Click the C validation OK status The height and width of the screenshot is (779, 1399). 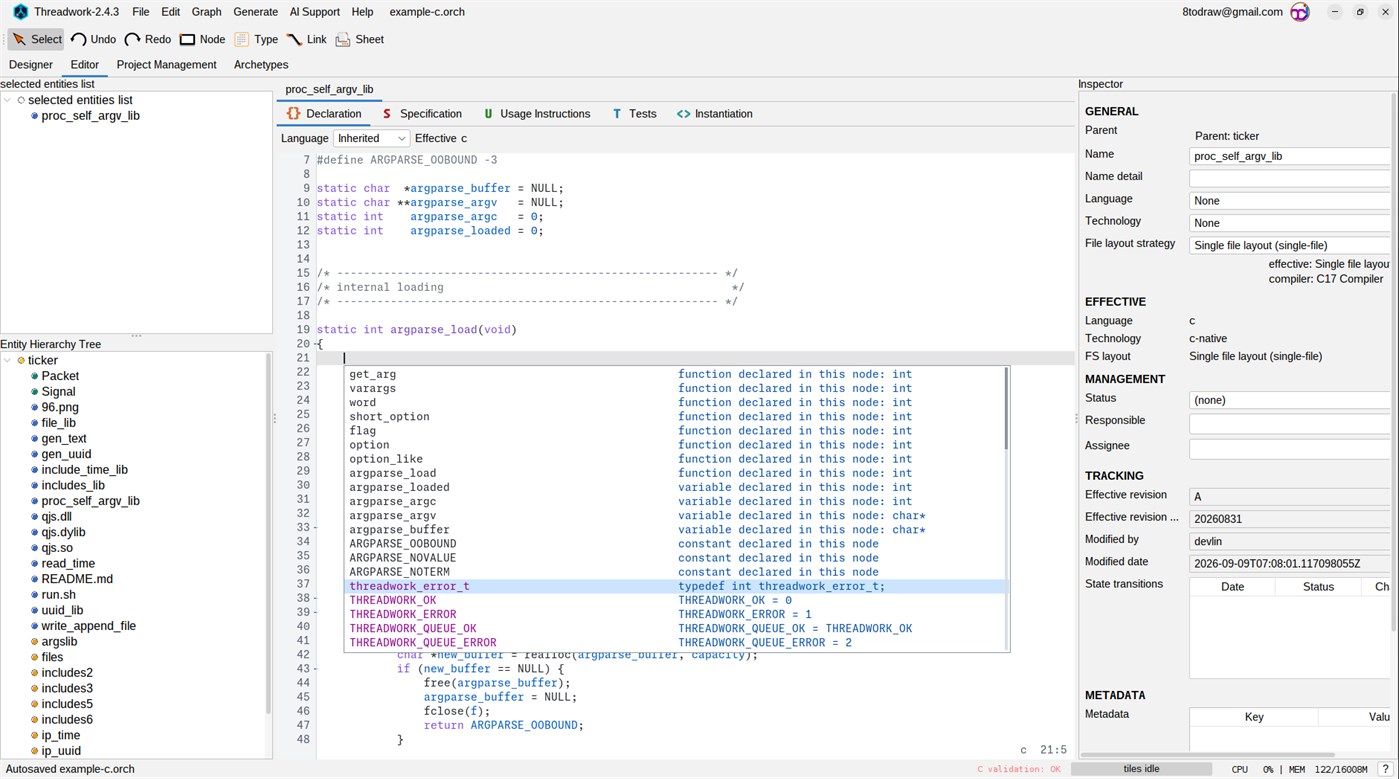[x=1018, y=769]
